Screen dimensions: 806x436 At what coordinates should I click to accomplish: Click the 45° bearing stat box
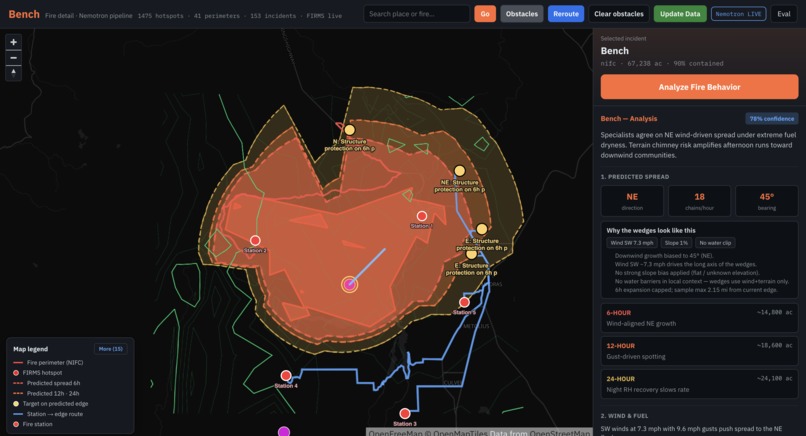[x=766, y=201]
